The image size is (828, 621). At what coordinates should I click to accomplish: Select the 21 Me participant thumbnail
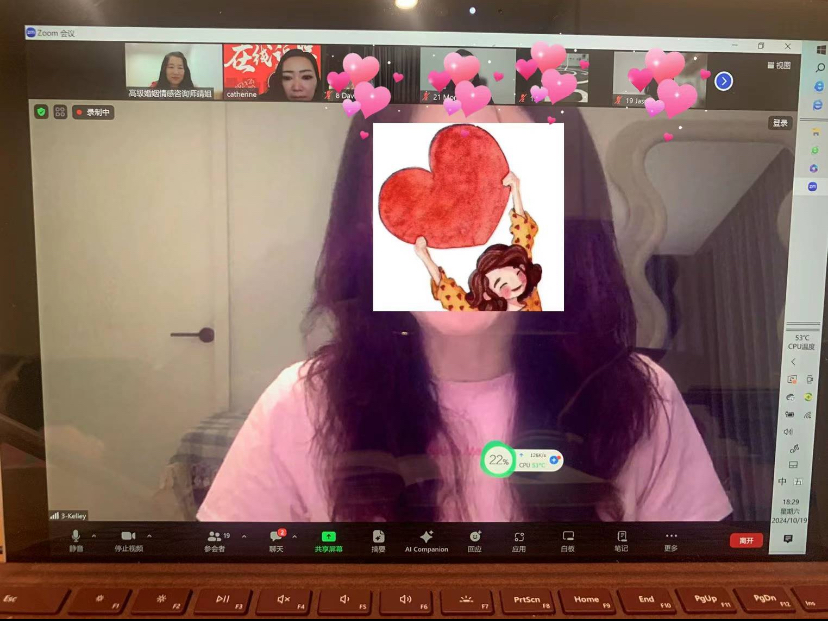click(x=468, y=76)
